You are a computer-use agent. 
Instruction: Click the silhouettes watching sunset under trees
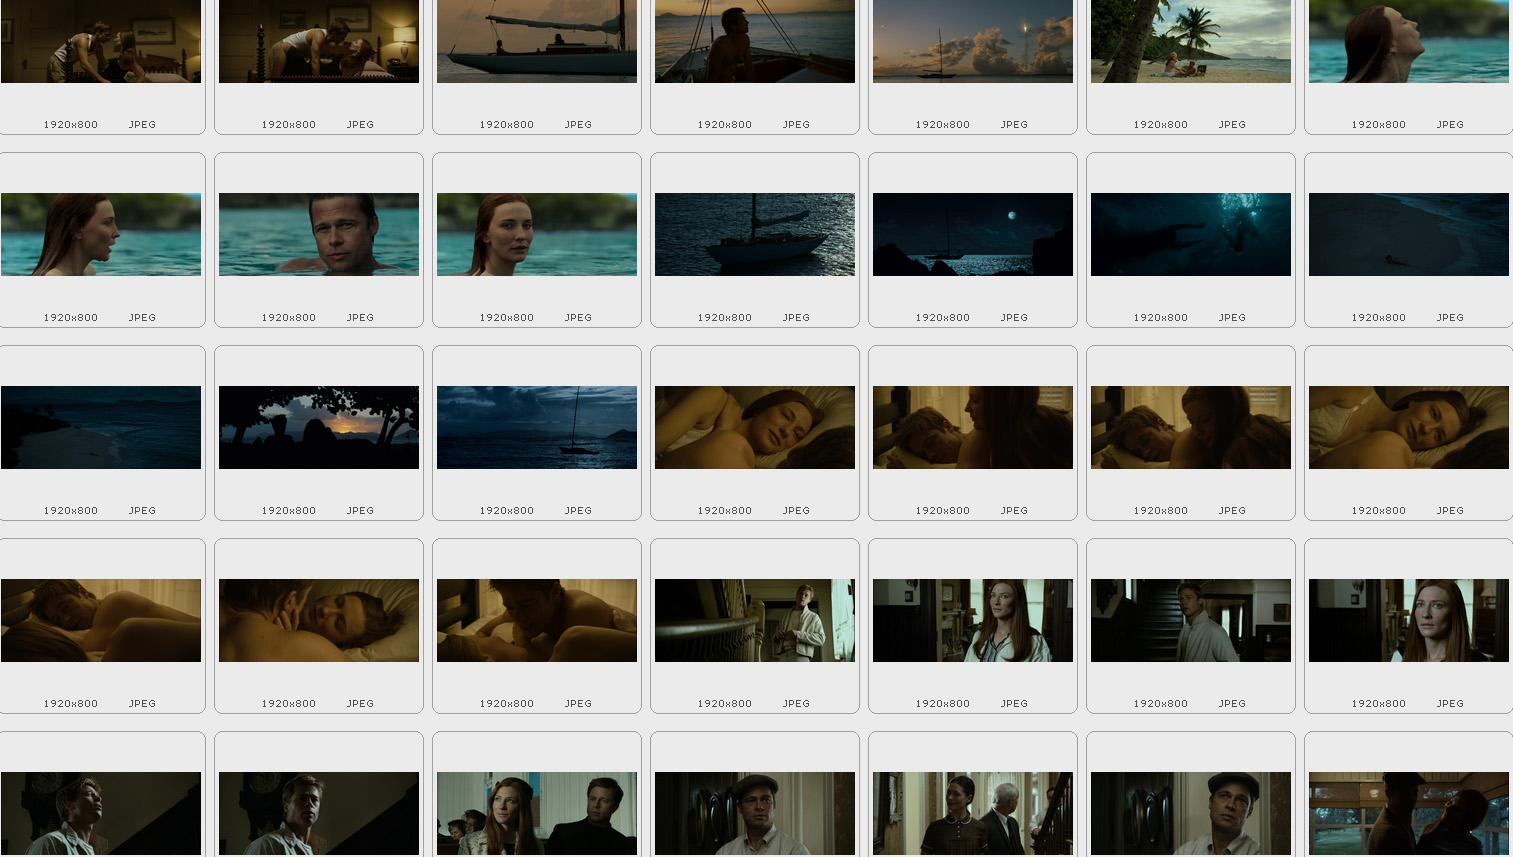[318, 427]
